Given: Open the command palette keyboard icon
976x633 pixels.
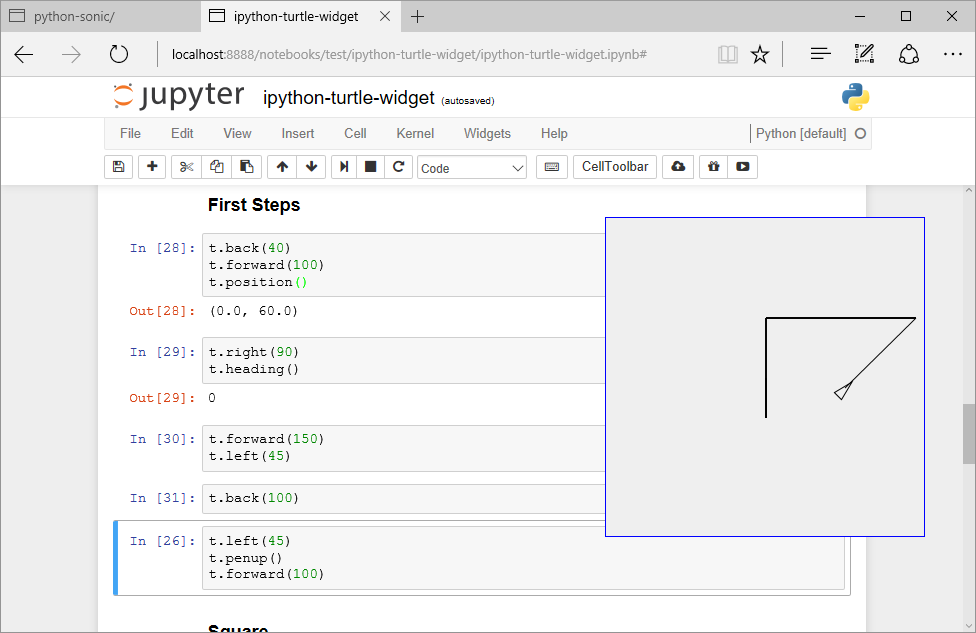Looking at the screenshot, I should click(x=551, y=167).
